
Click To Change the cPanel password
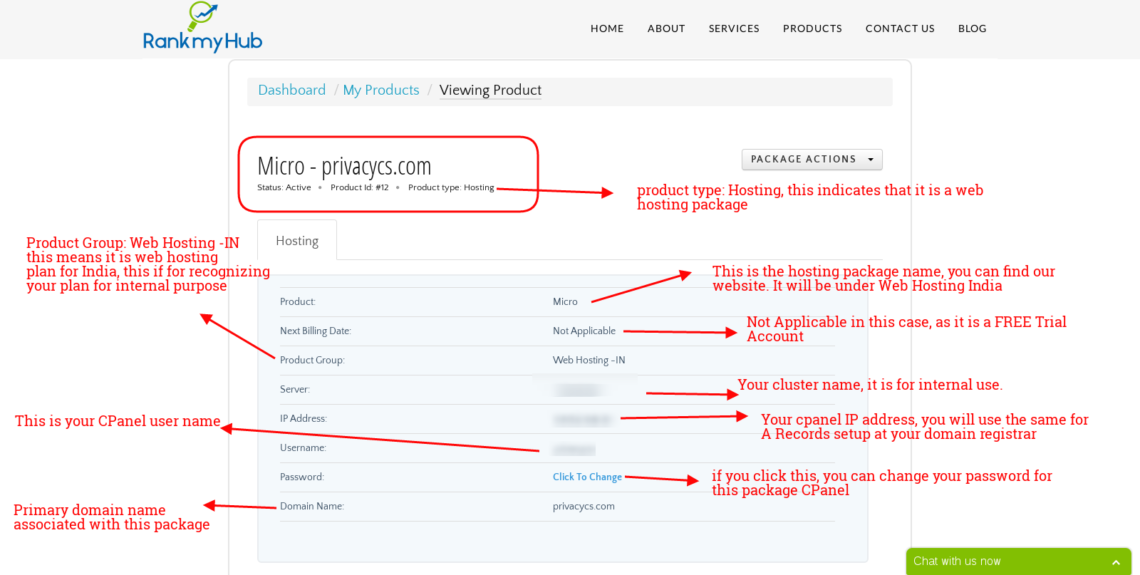pos(587,477)
